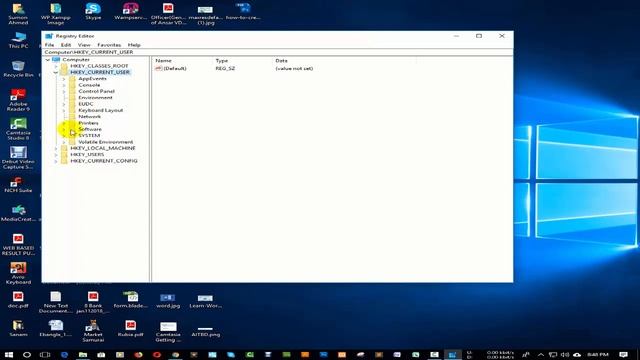Select the New Text Document file

pos(56,302)
